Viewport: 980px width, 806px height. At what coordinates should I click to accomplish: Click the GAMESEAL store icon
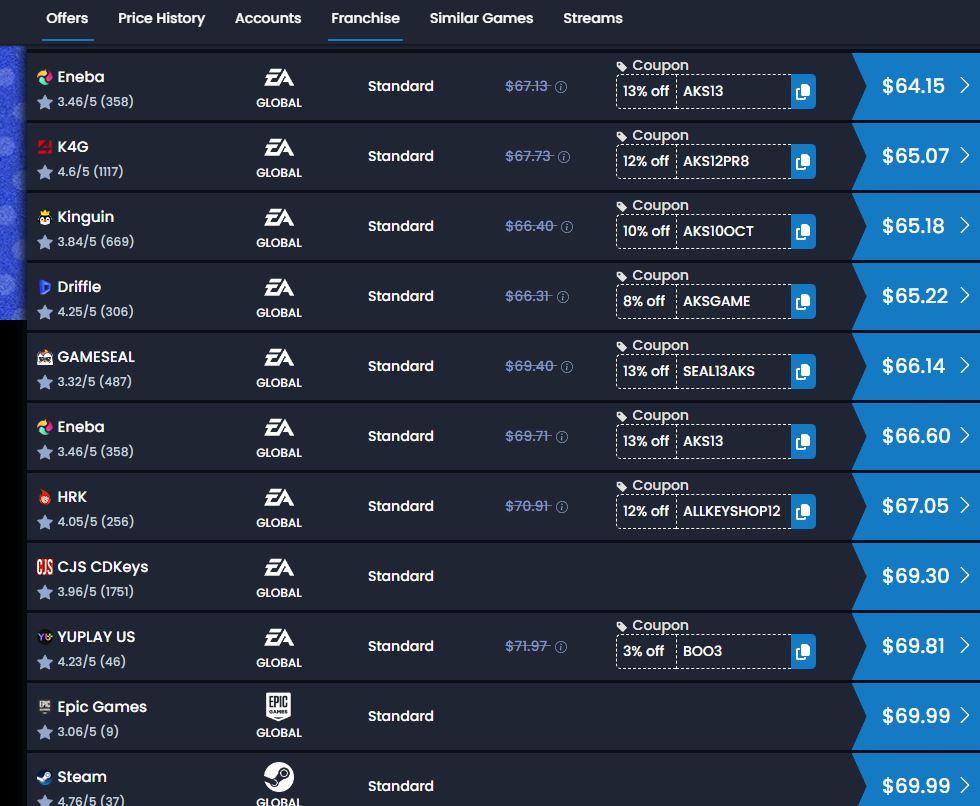pyautogui.click(x=44, y=357)
